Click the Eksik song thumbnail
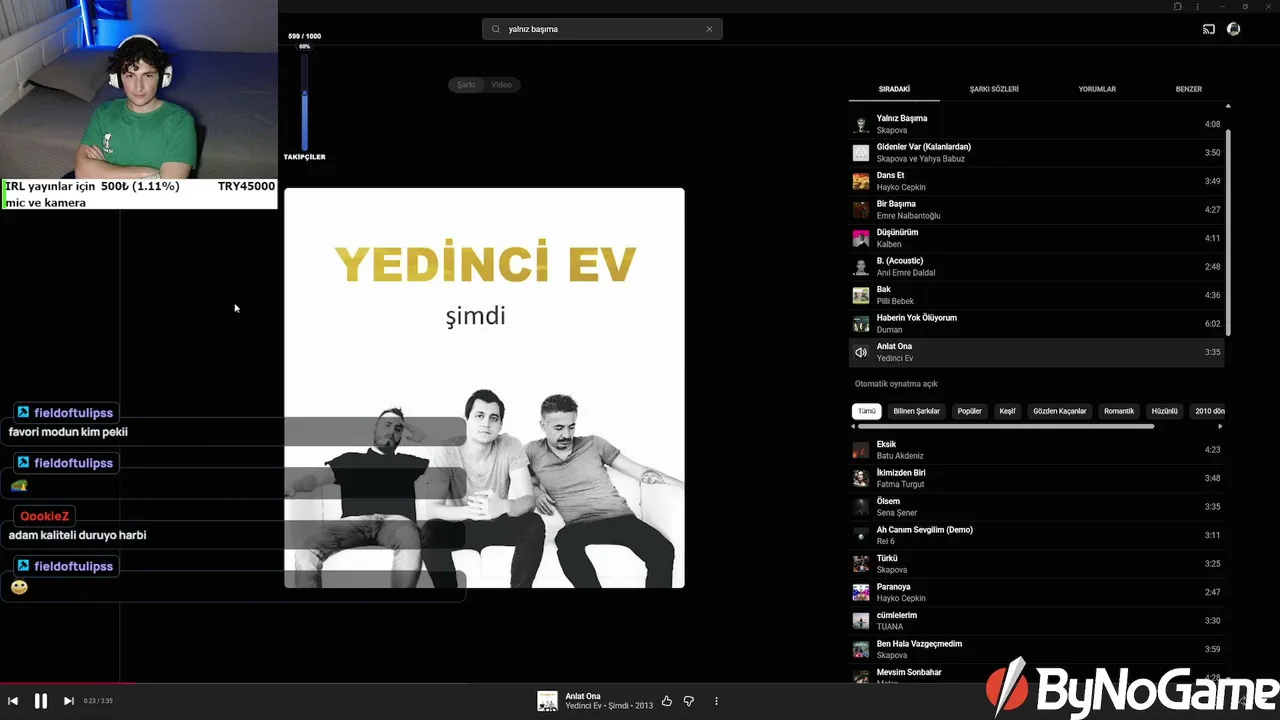This screenshot has height=720, width=1280. coord(861,450)
